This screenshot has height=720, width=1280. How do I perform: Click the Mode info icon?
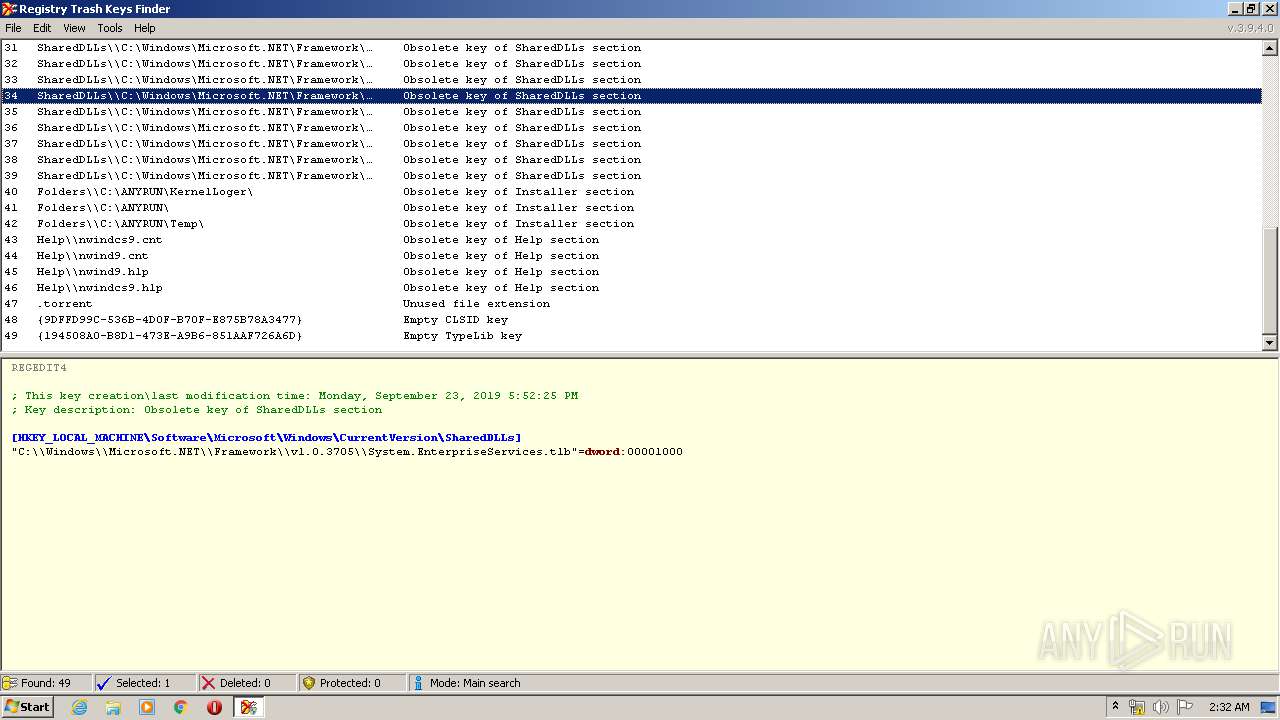(x=418, y=683)
